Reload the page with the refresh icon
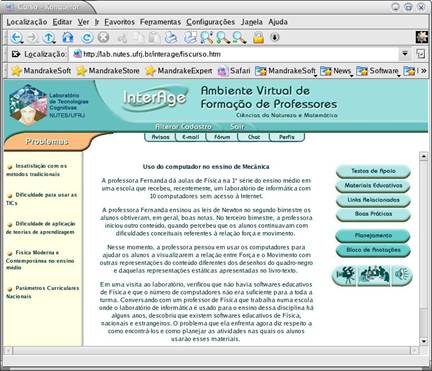This screenshot has width=432, height=371. point(87,37)
